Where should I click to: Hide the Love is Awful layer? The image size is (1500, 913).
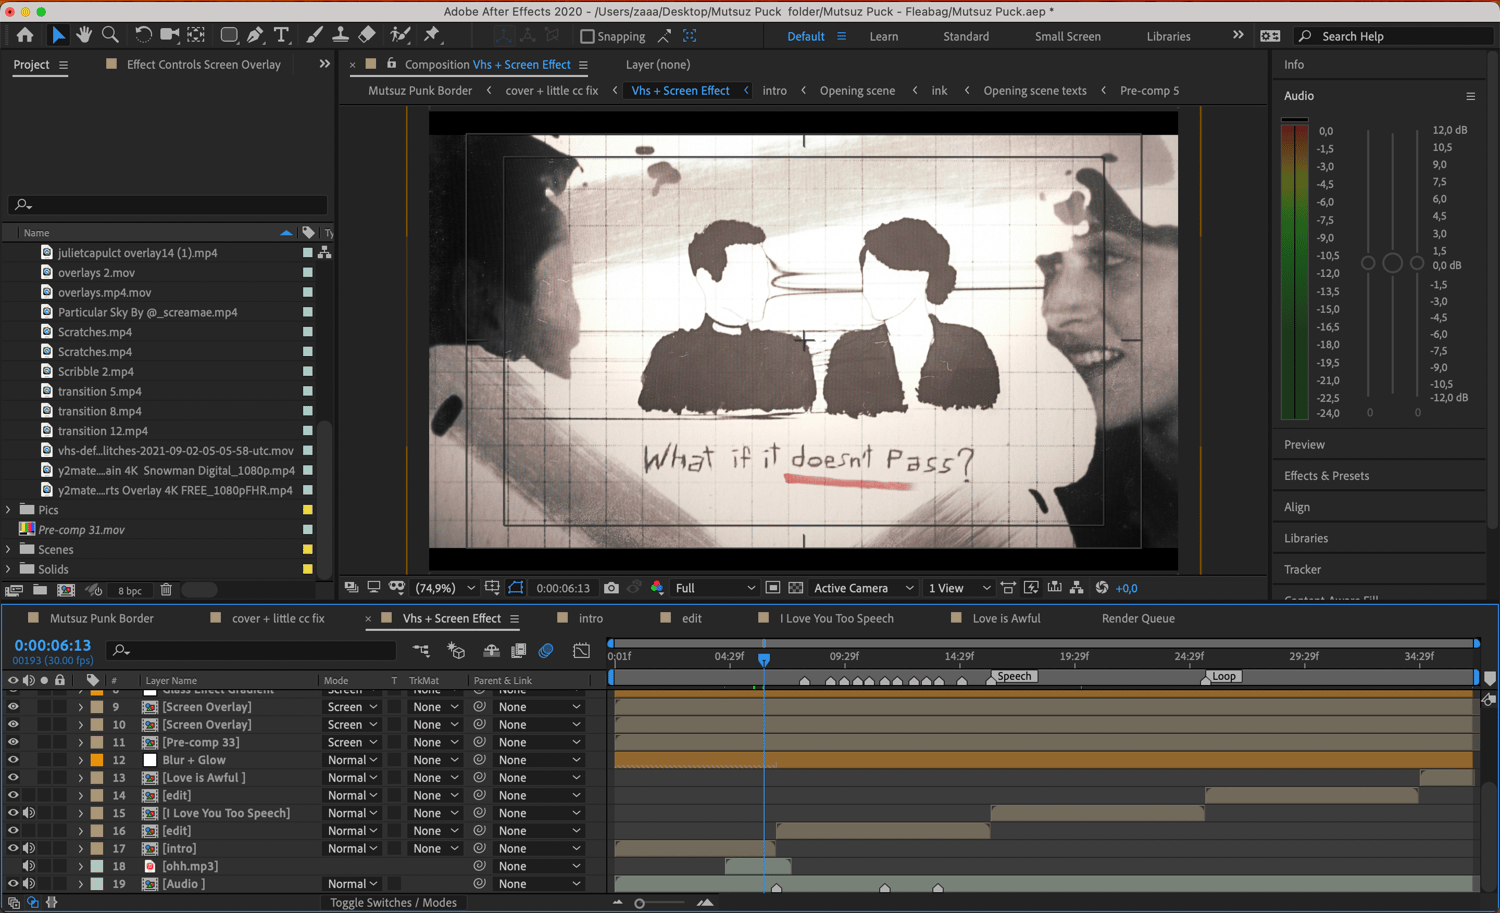pyautogui.click(x=13, y=778)
